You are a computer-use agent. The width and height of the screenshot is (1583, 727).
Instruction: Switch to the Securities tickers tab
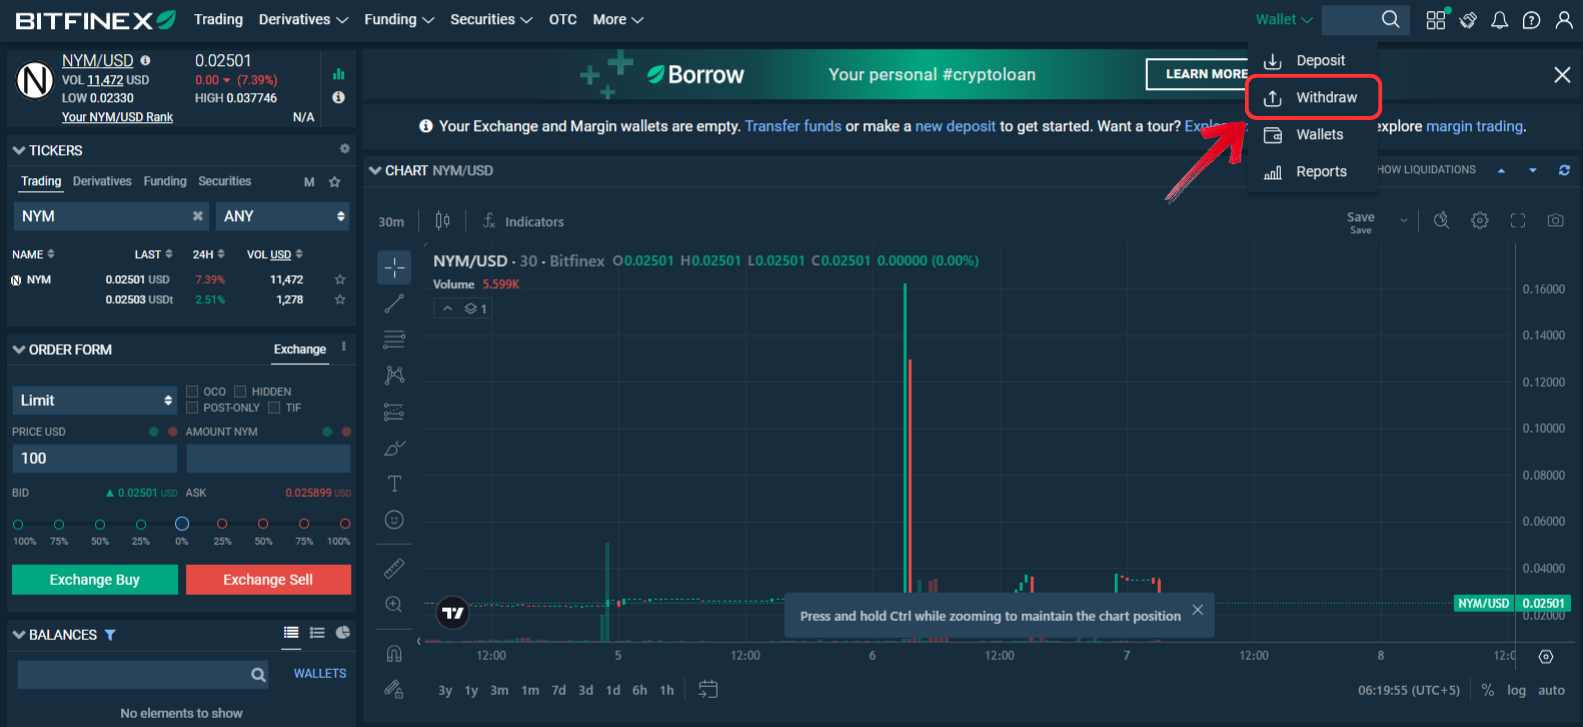224,181
